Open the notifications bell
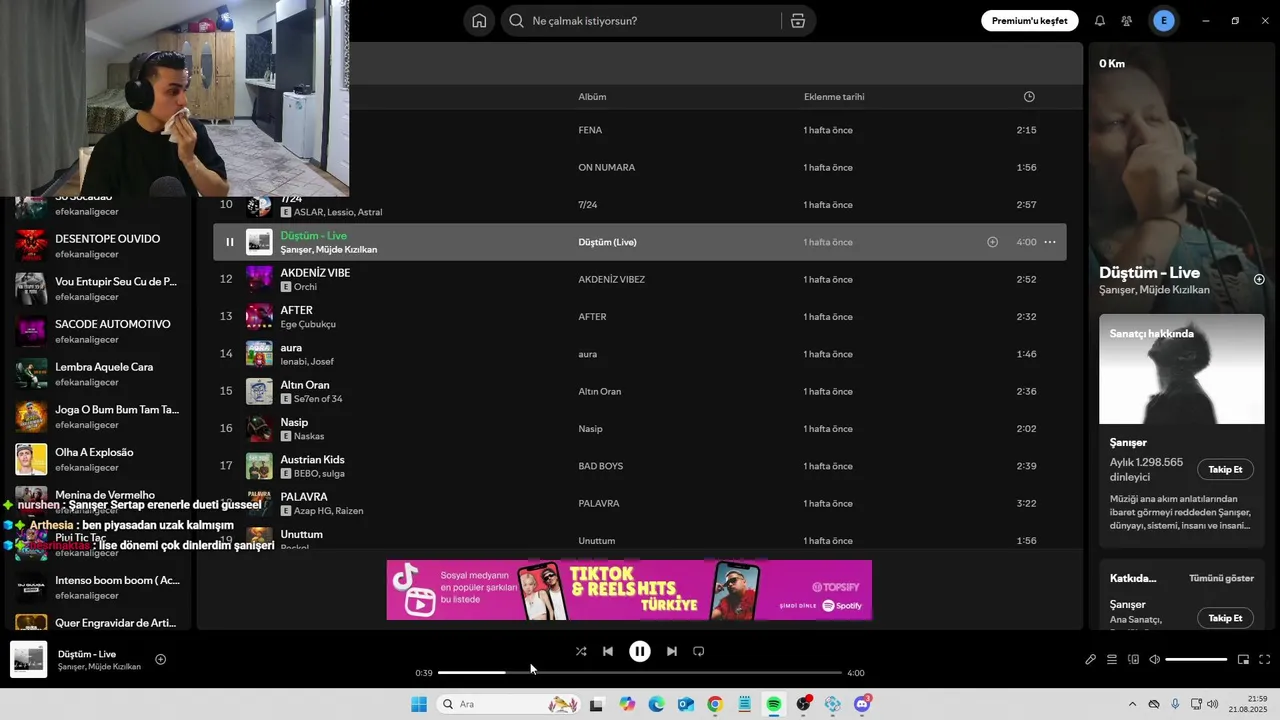Screen dimensions: 1280x720 click(1100, 21)
